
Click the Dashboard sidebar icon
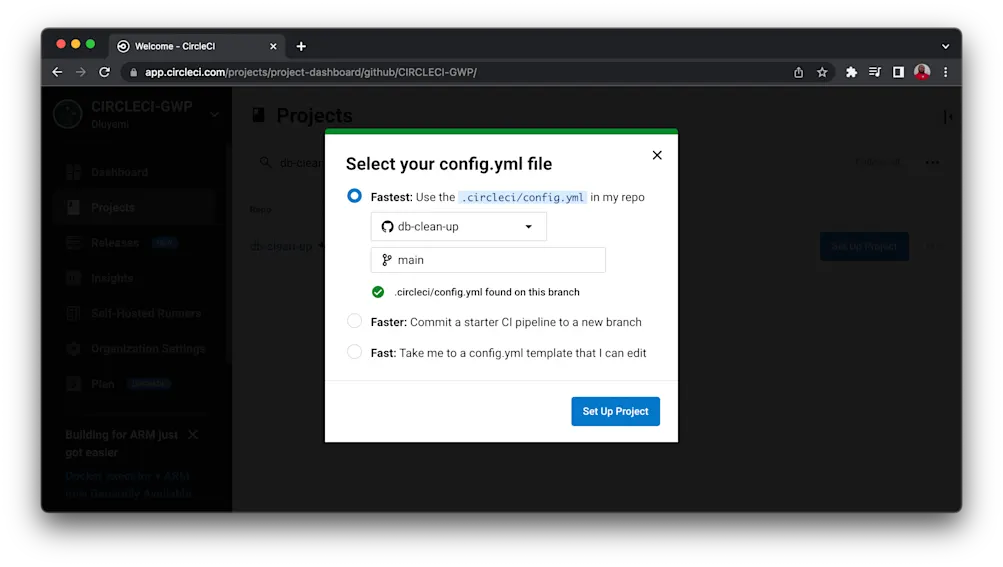pos(74,172)
